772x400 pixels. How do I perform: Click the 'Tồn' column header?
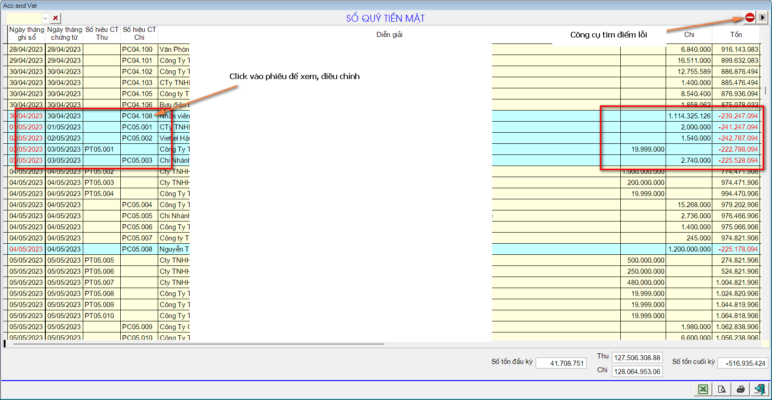[736, 35]
